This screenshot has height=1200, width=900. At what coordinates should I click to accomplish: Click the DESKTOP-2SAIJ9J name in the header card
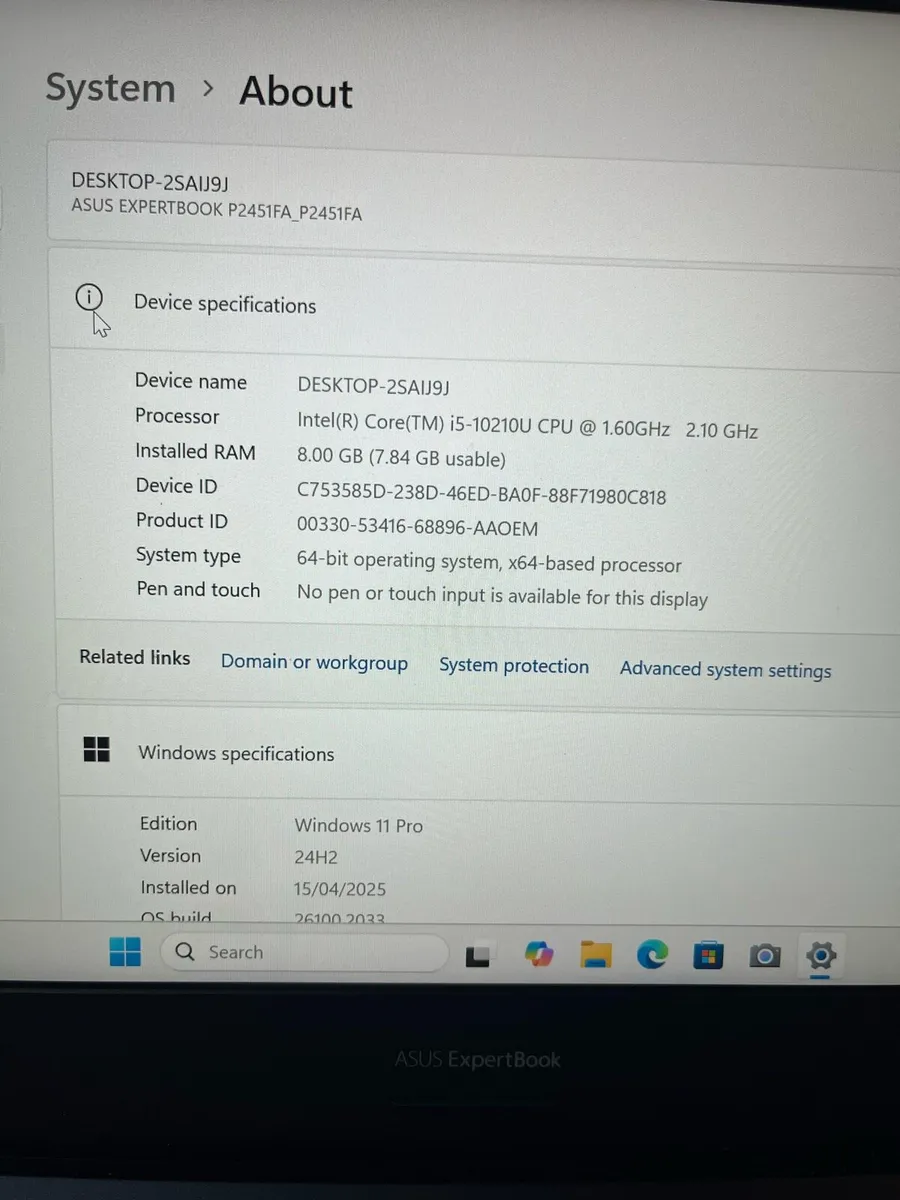click(x=150, y=181)
